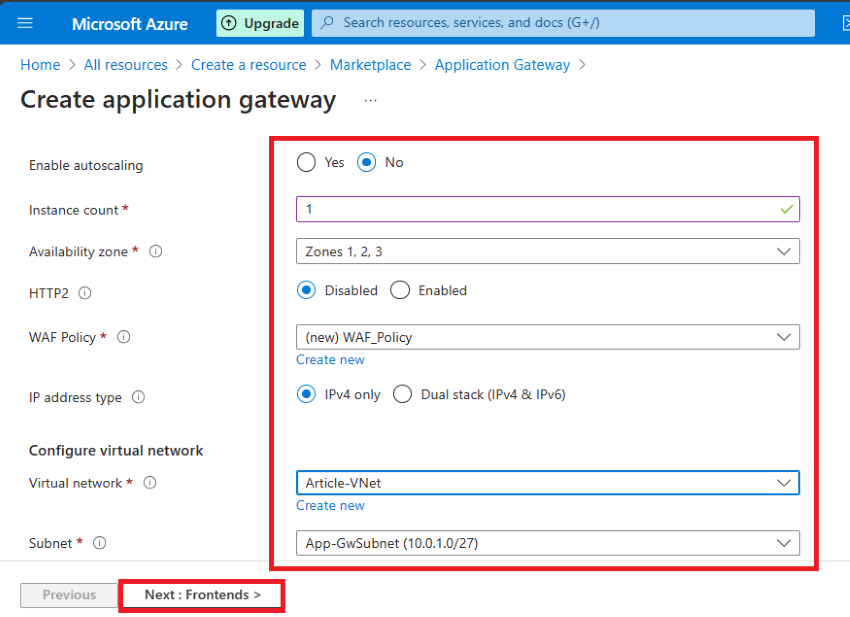The width and height of the screenshot is (850, 617).
Task: Open the page ellipsis more options
Action: point(370,101)
